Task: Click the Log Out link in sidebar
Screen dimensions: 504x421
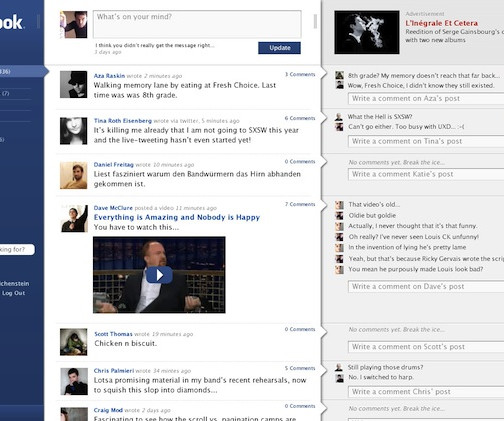Action: (x=14, y=293)
